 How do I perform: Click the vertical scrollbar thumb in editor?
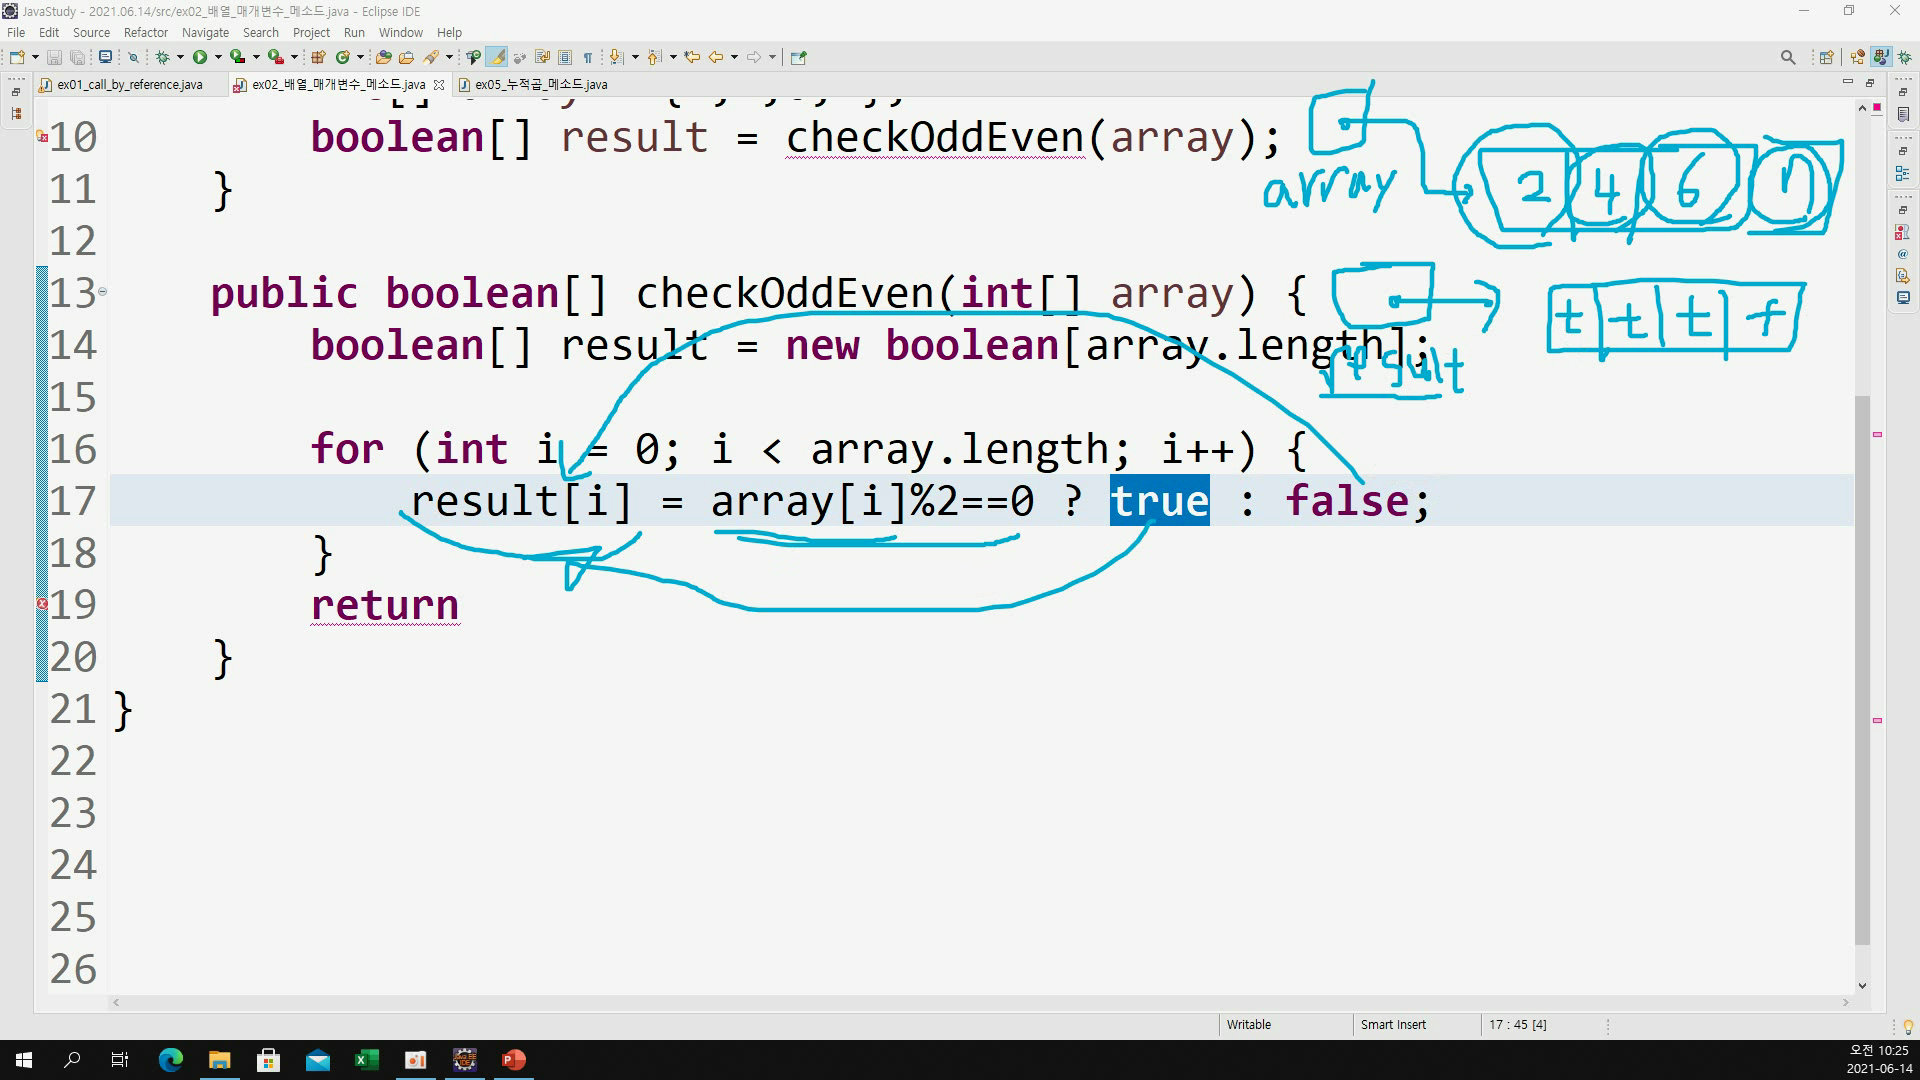tap(1862, 670)
